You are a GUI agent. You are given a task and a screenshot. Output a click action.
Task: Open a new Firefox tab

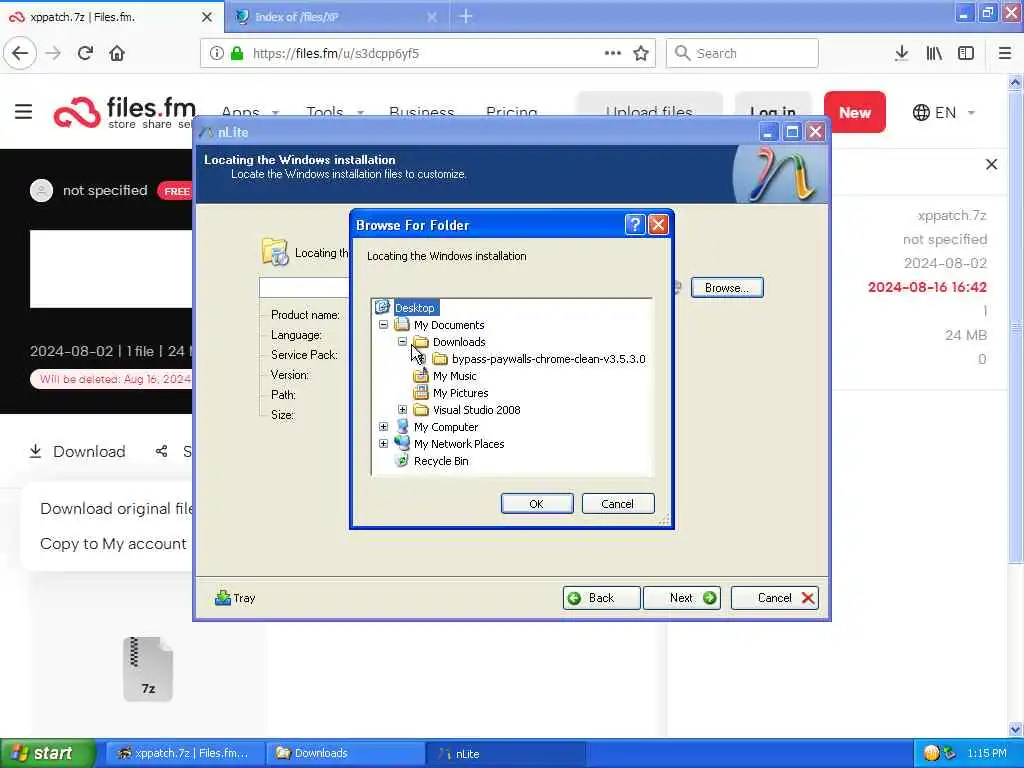[x=466, y=16]
